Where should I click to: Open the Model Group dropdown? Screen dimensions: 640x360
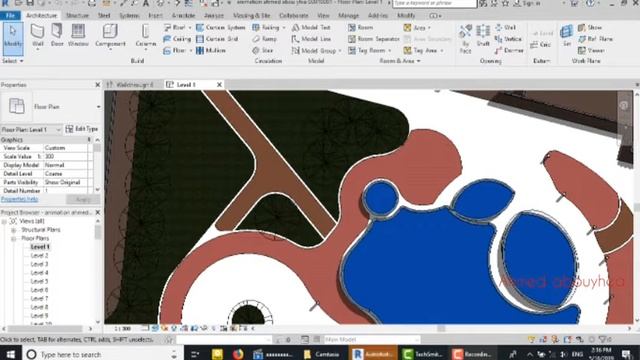[339, 51]
